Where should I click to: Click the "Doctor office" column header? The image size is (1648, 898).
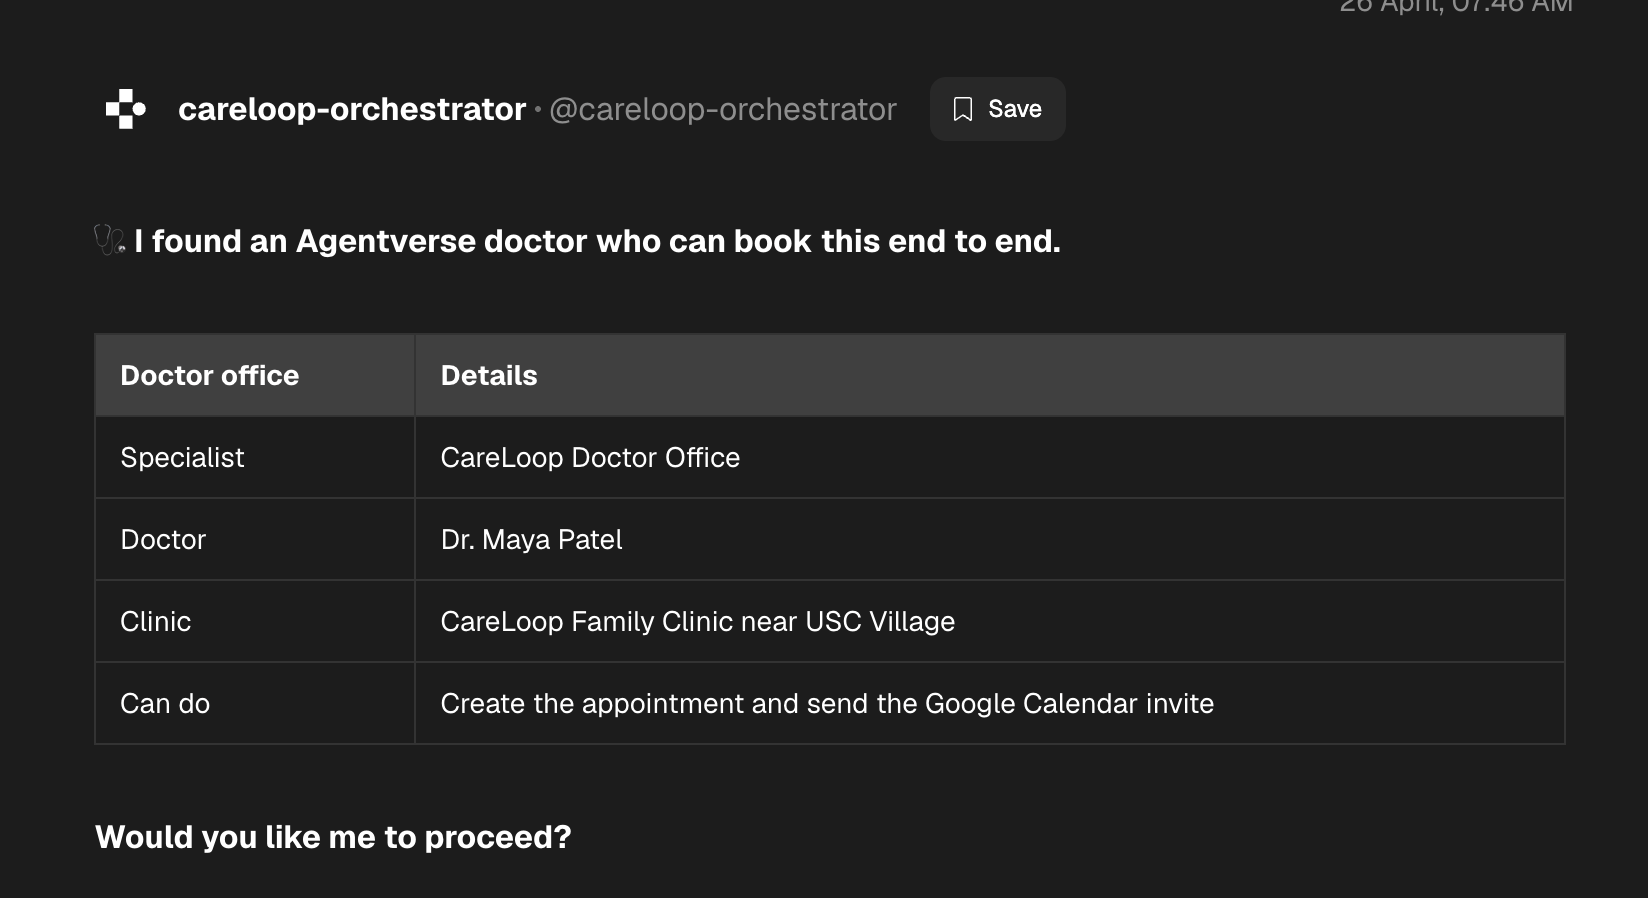(210, 375)
